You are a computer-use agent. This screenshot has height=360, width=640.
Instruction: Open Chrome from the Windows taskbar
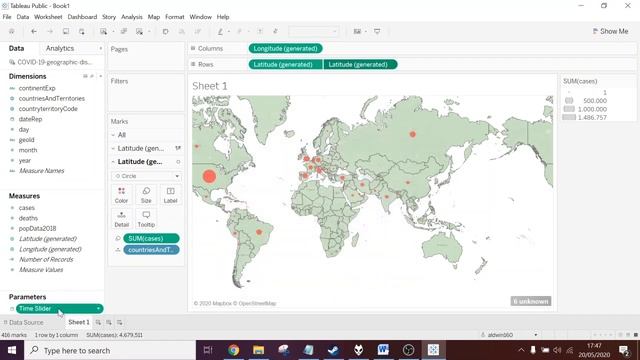(233, 350)
